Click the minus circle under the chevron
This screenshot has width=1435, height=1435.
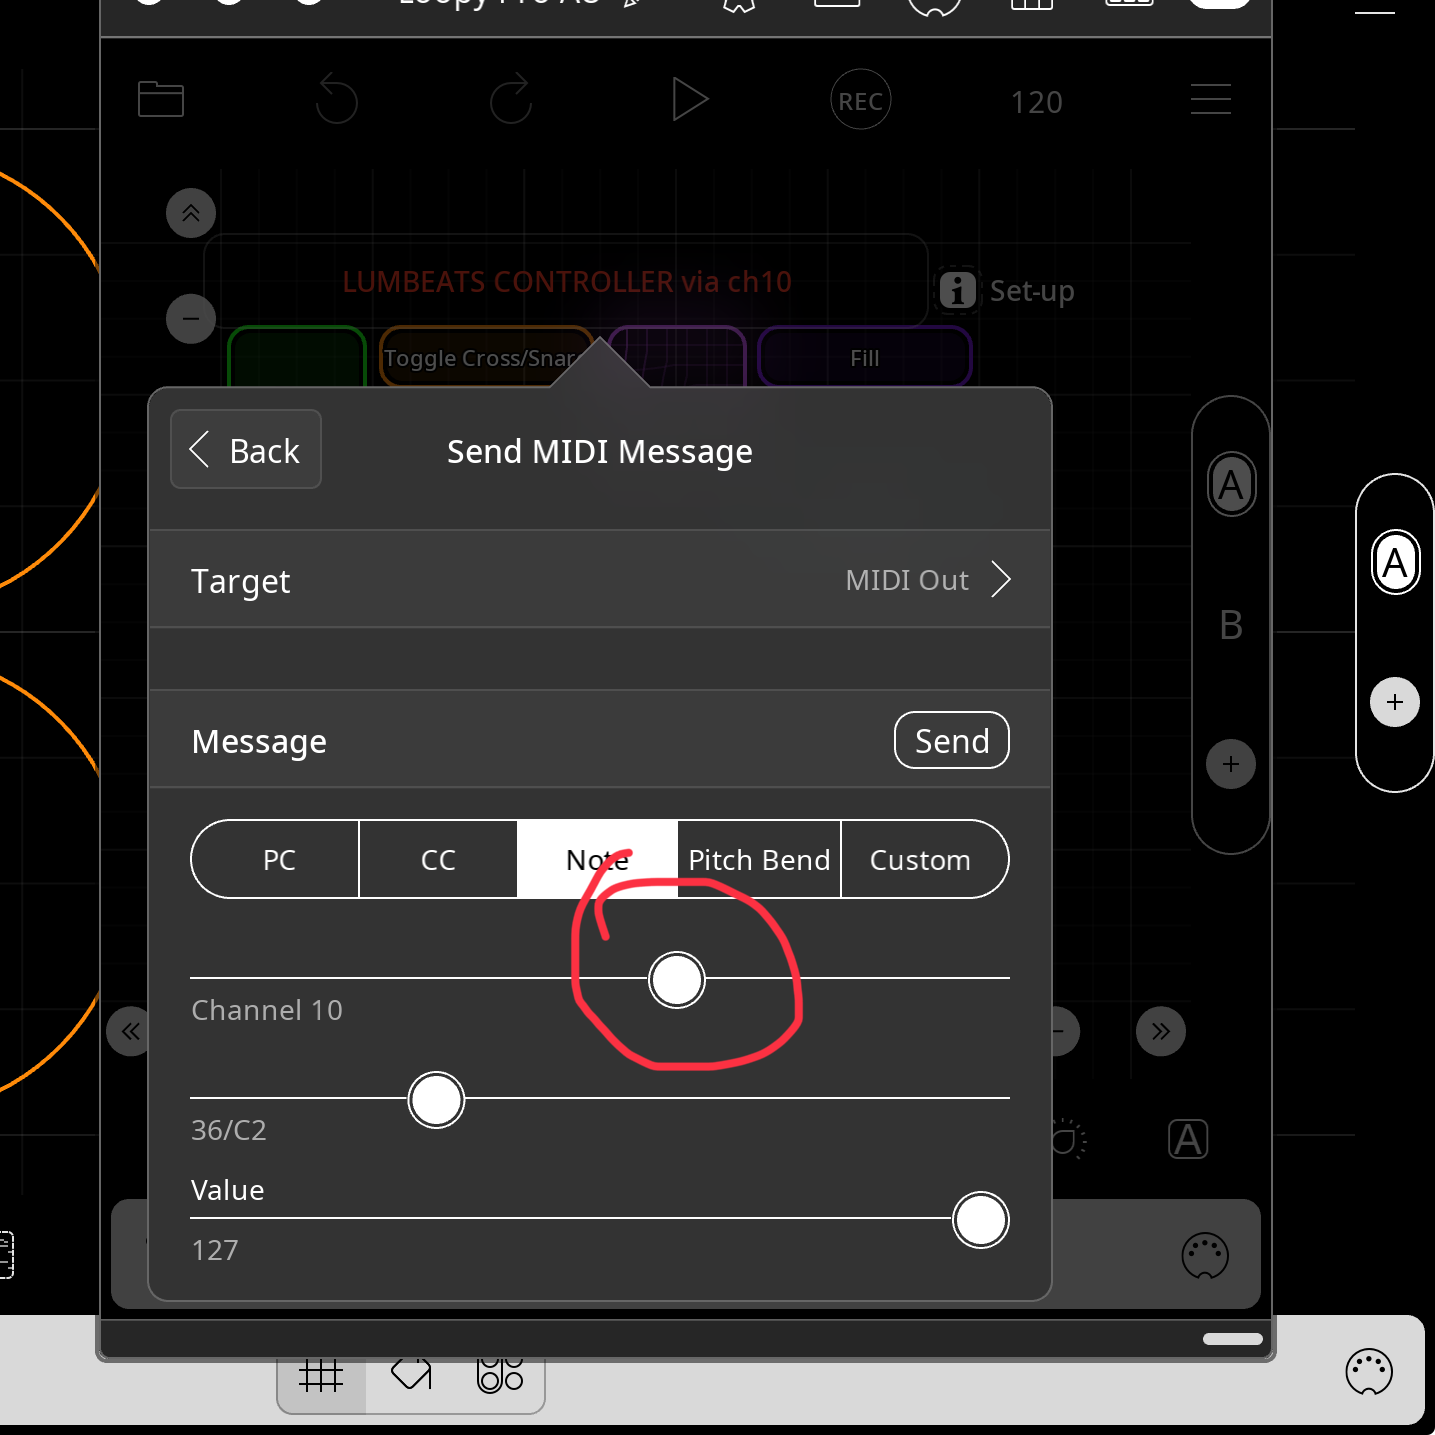pos(191,319)
